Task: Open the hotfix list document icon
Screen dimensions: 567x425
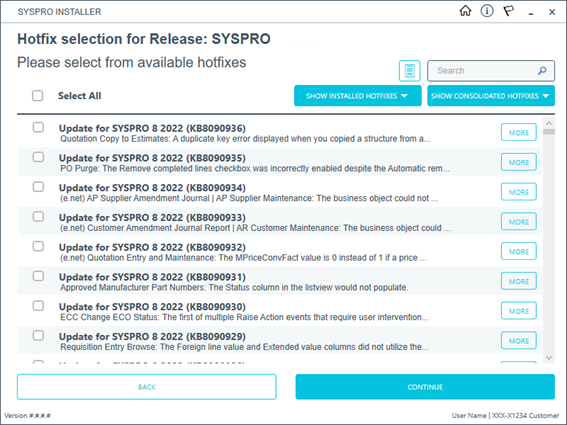Action: click(x=409, y=71)
